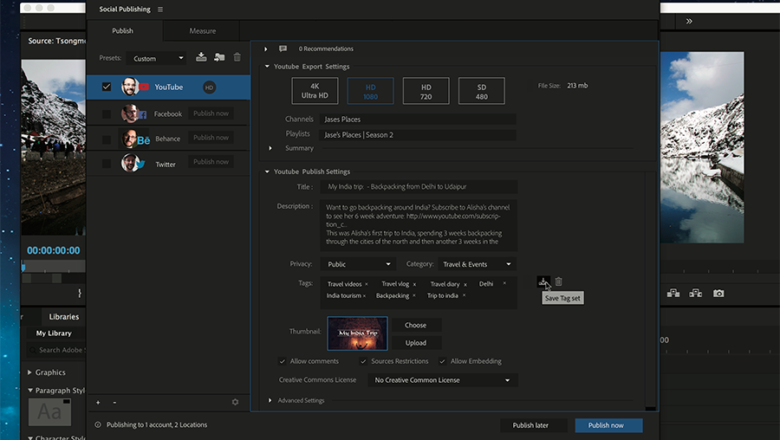This screenshot has height=440, width=780.
Task: Click the publishing info icon in status bar
Action: tap(98, 425)
